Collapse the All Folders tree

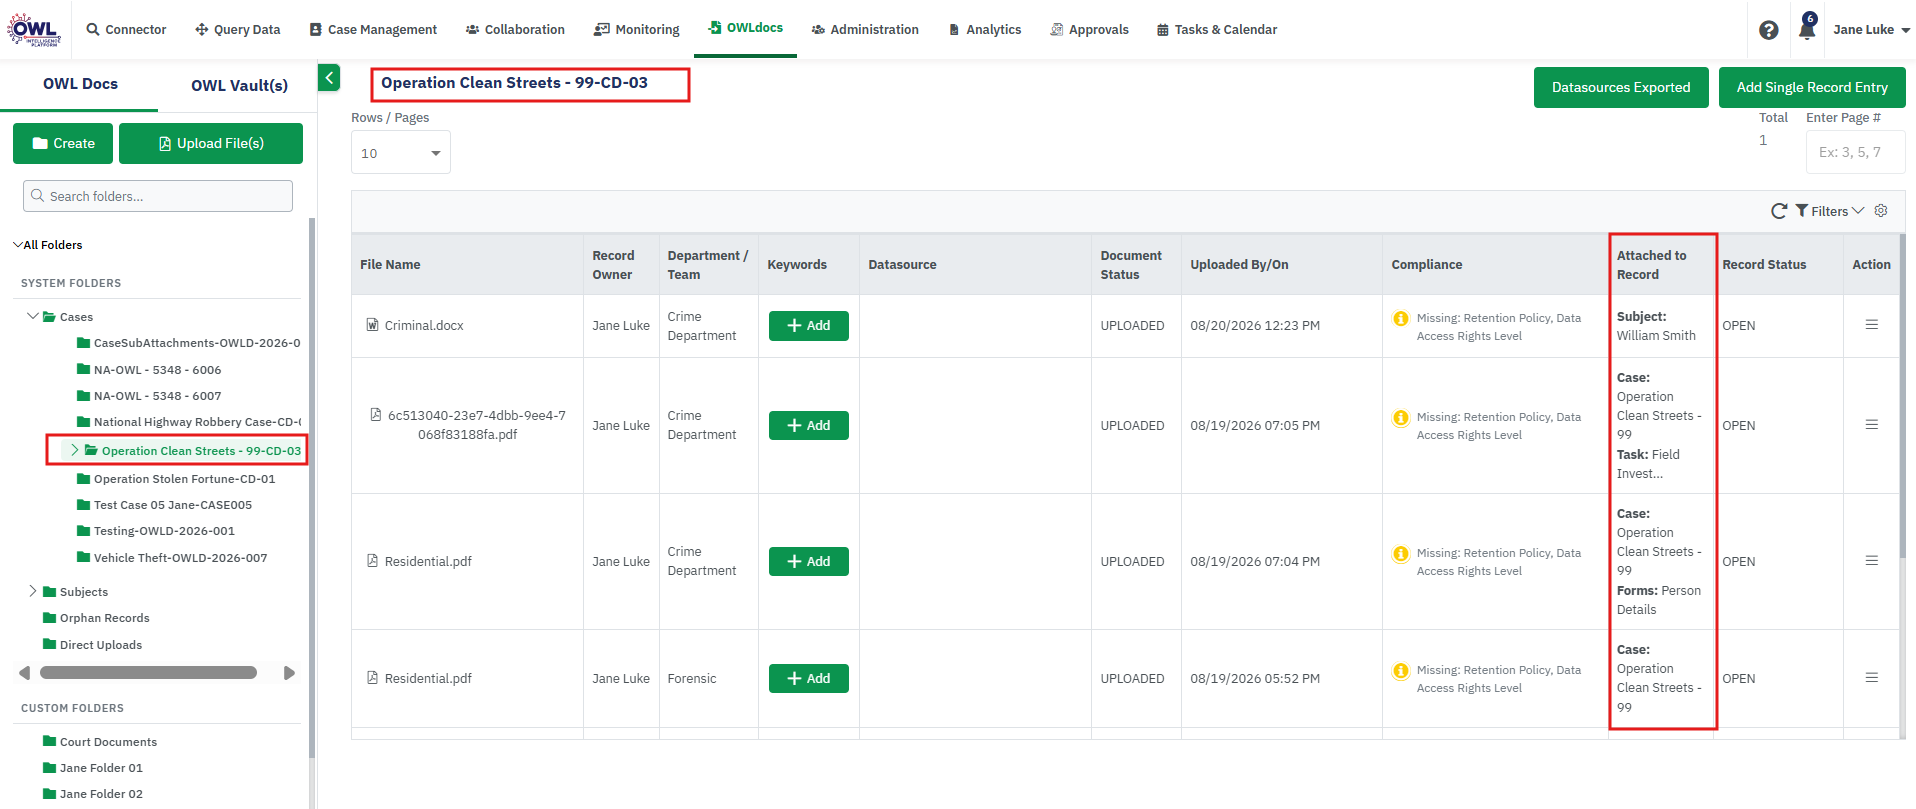coord(17,244)
